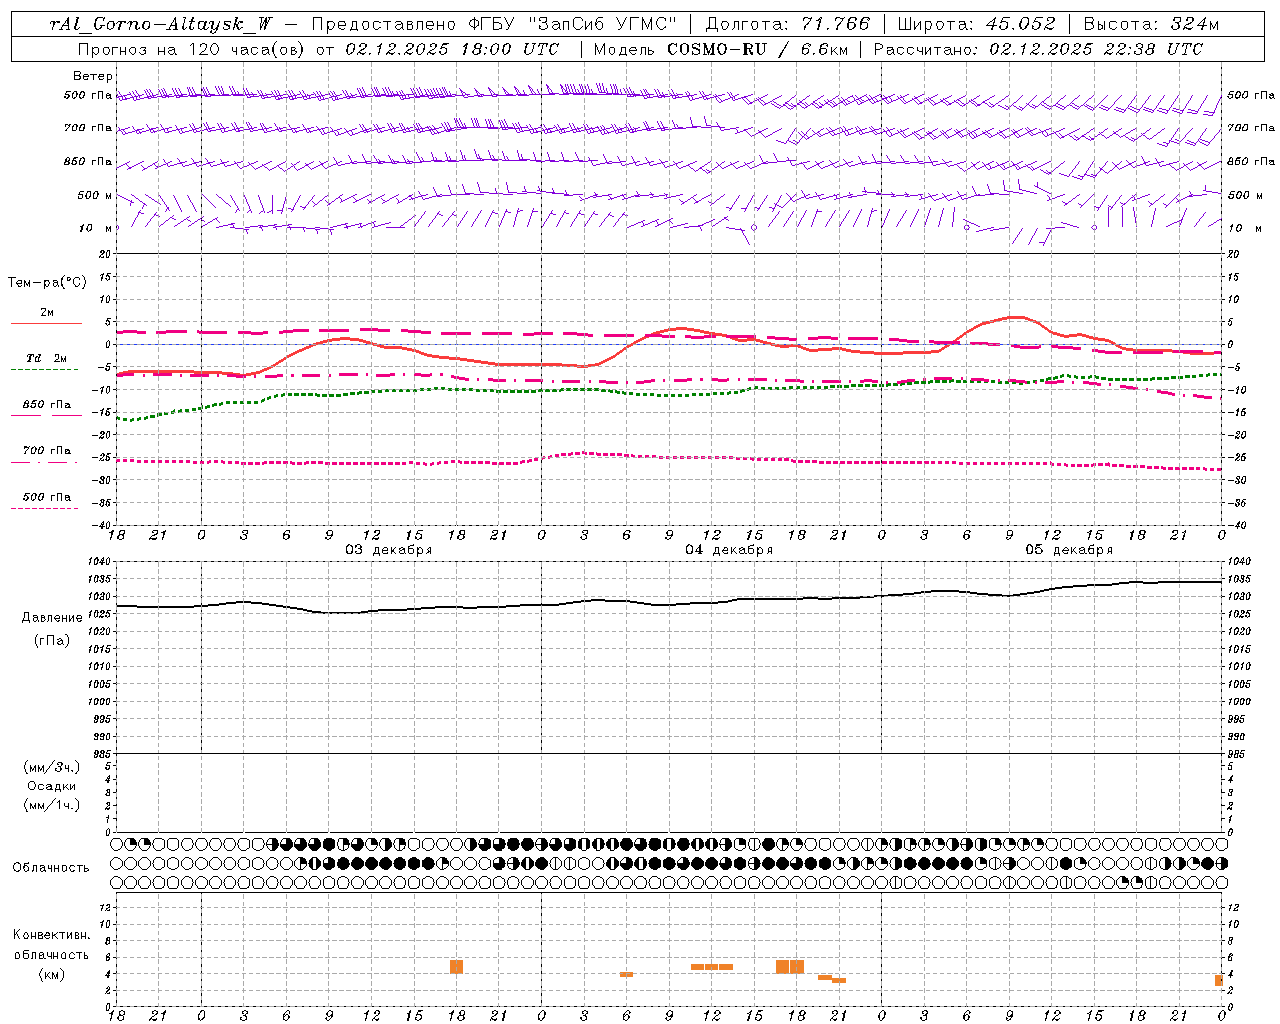
Task: Click the 2м temperature legend label
Action: point(47,312)
